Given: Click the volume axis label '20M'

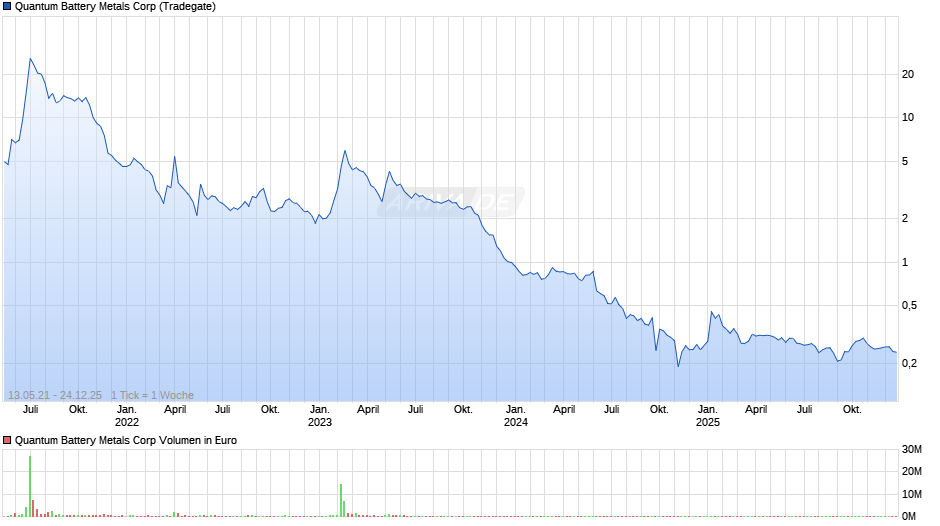Looking at the screenshot, I should [x=912, y=471].
